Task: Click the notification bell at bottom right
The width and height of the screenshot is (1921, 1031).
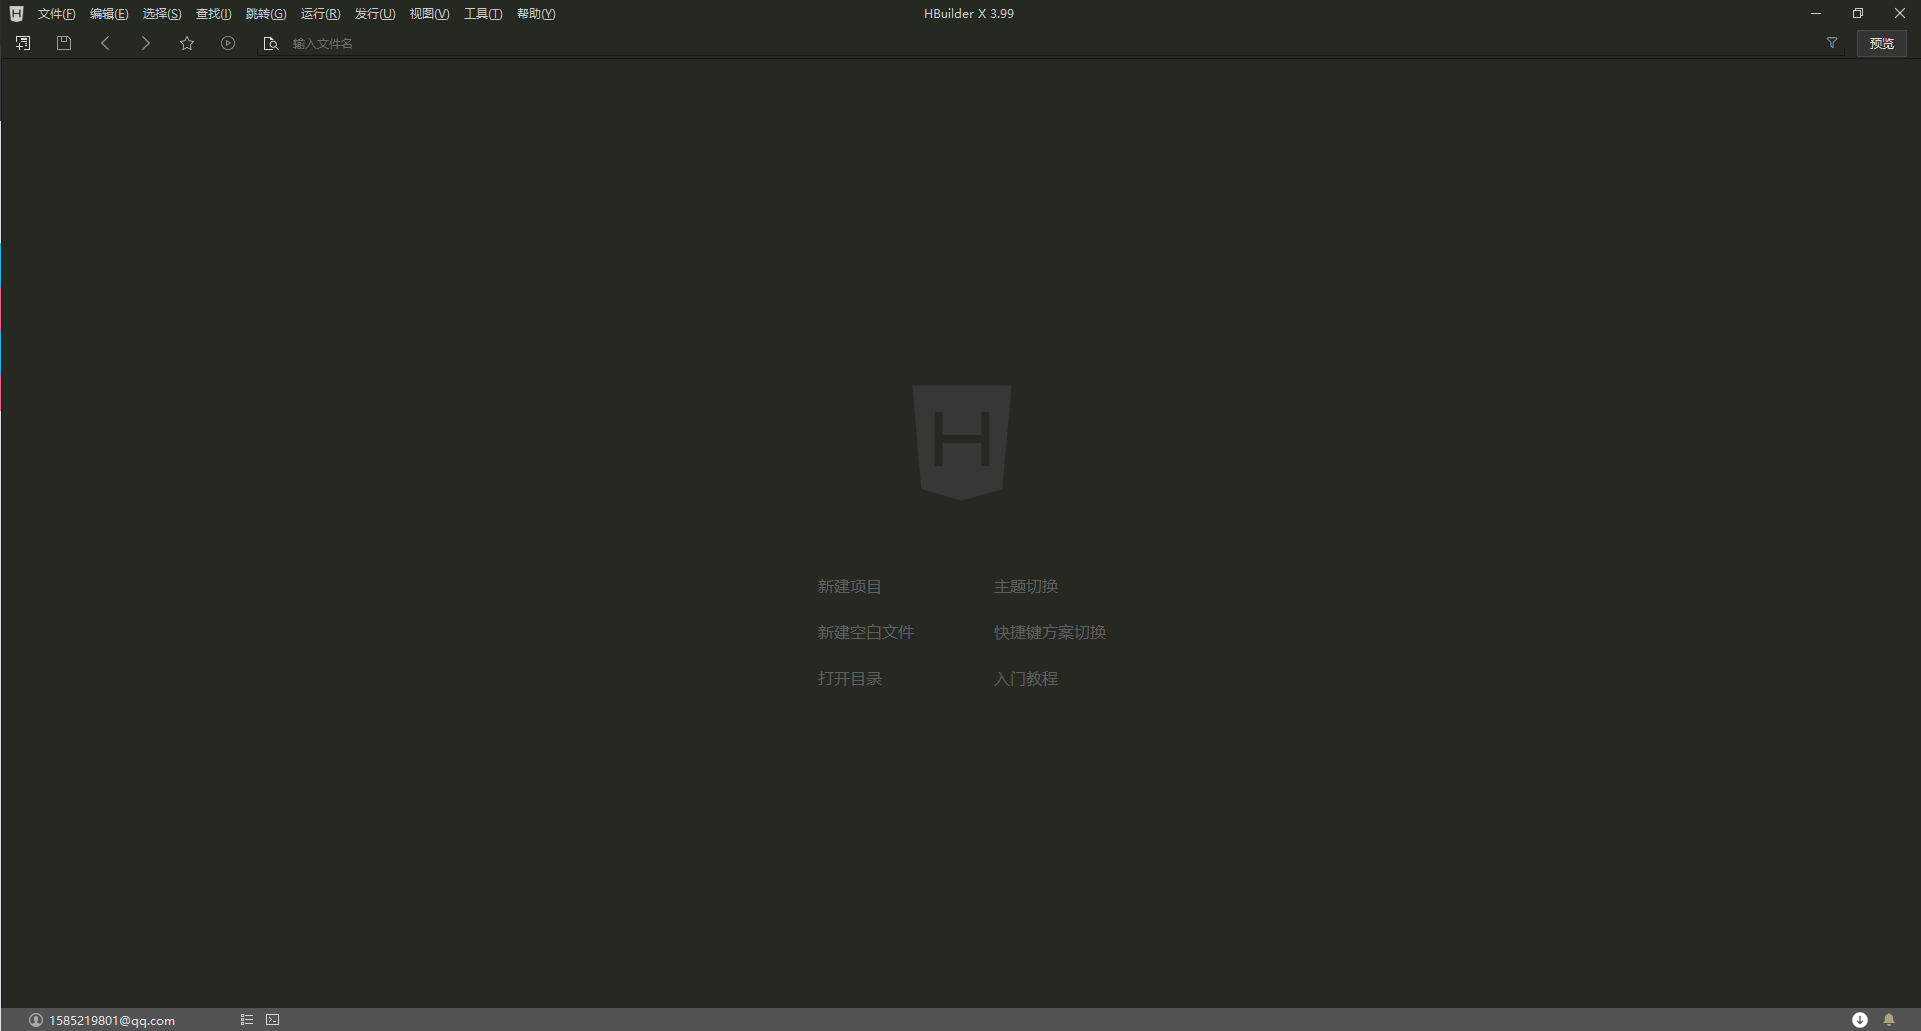Action: [1888, 1019]
